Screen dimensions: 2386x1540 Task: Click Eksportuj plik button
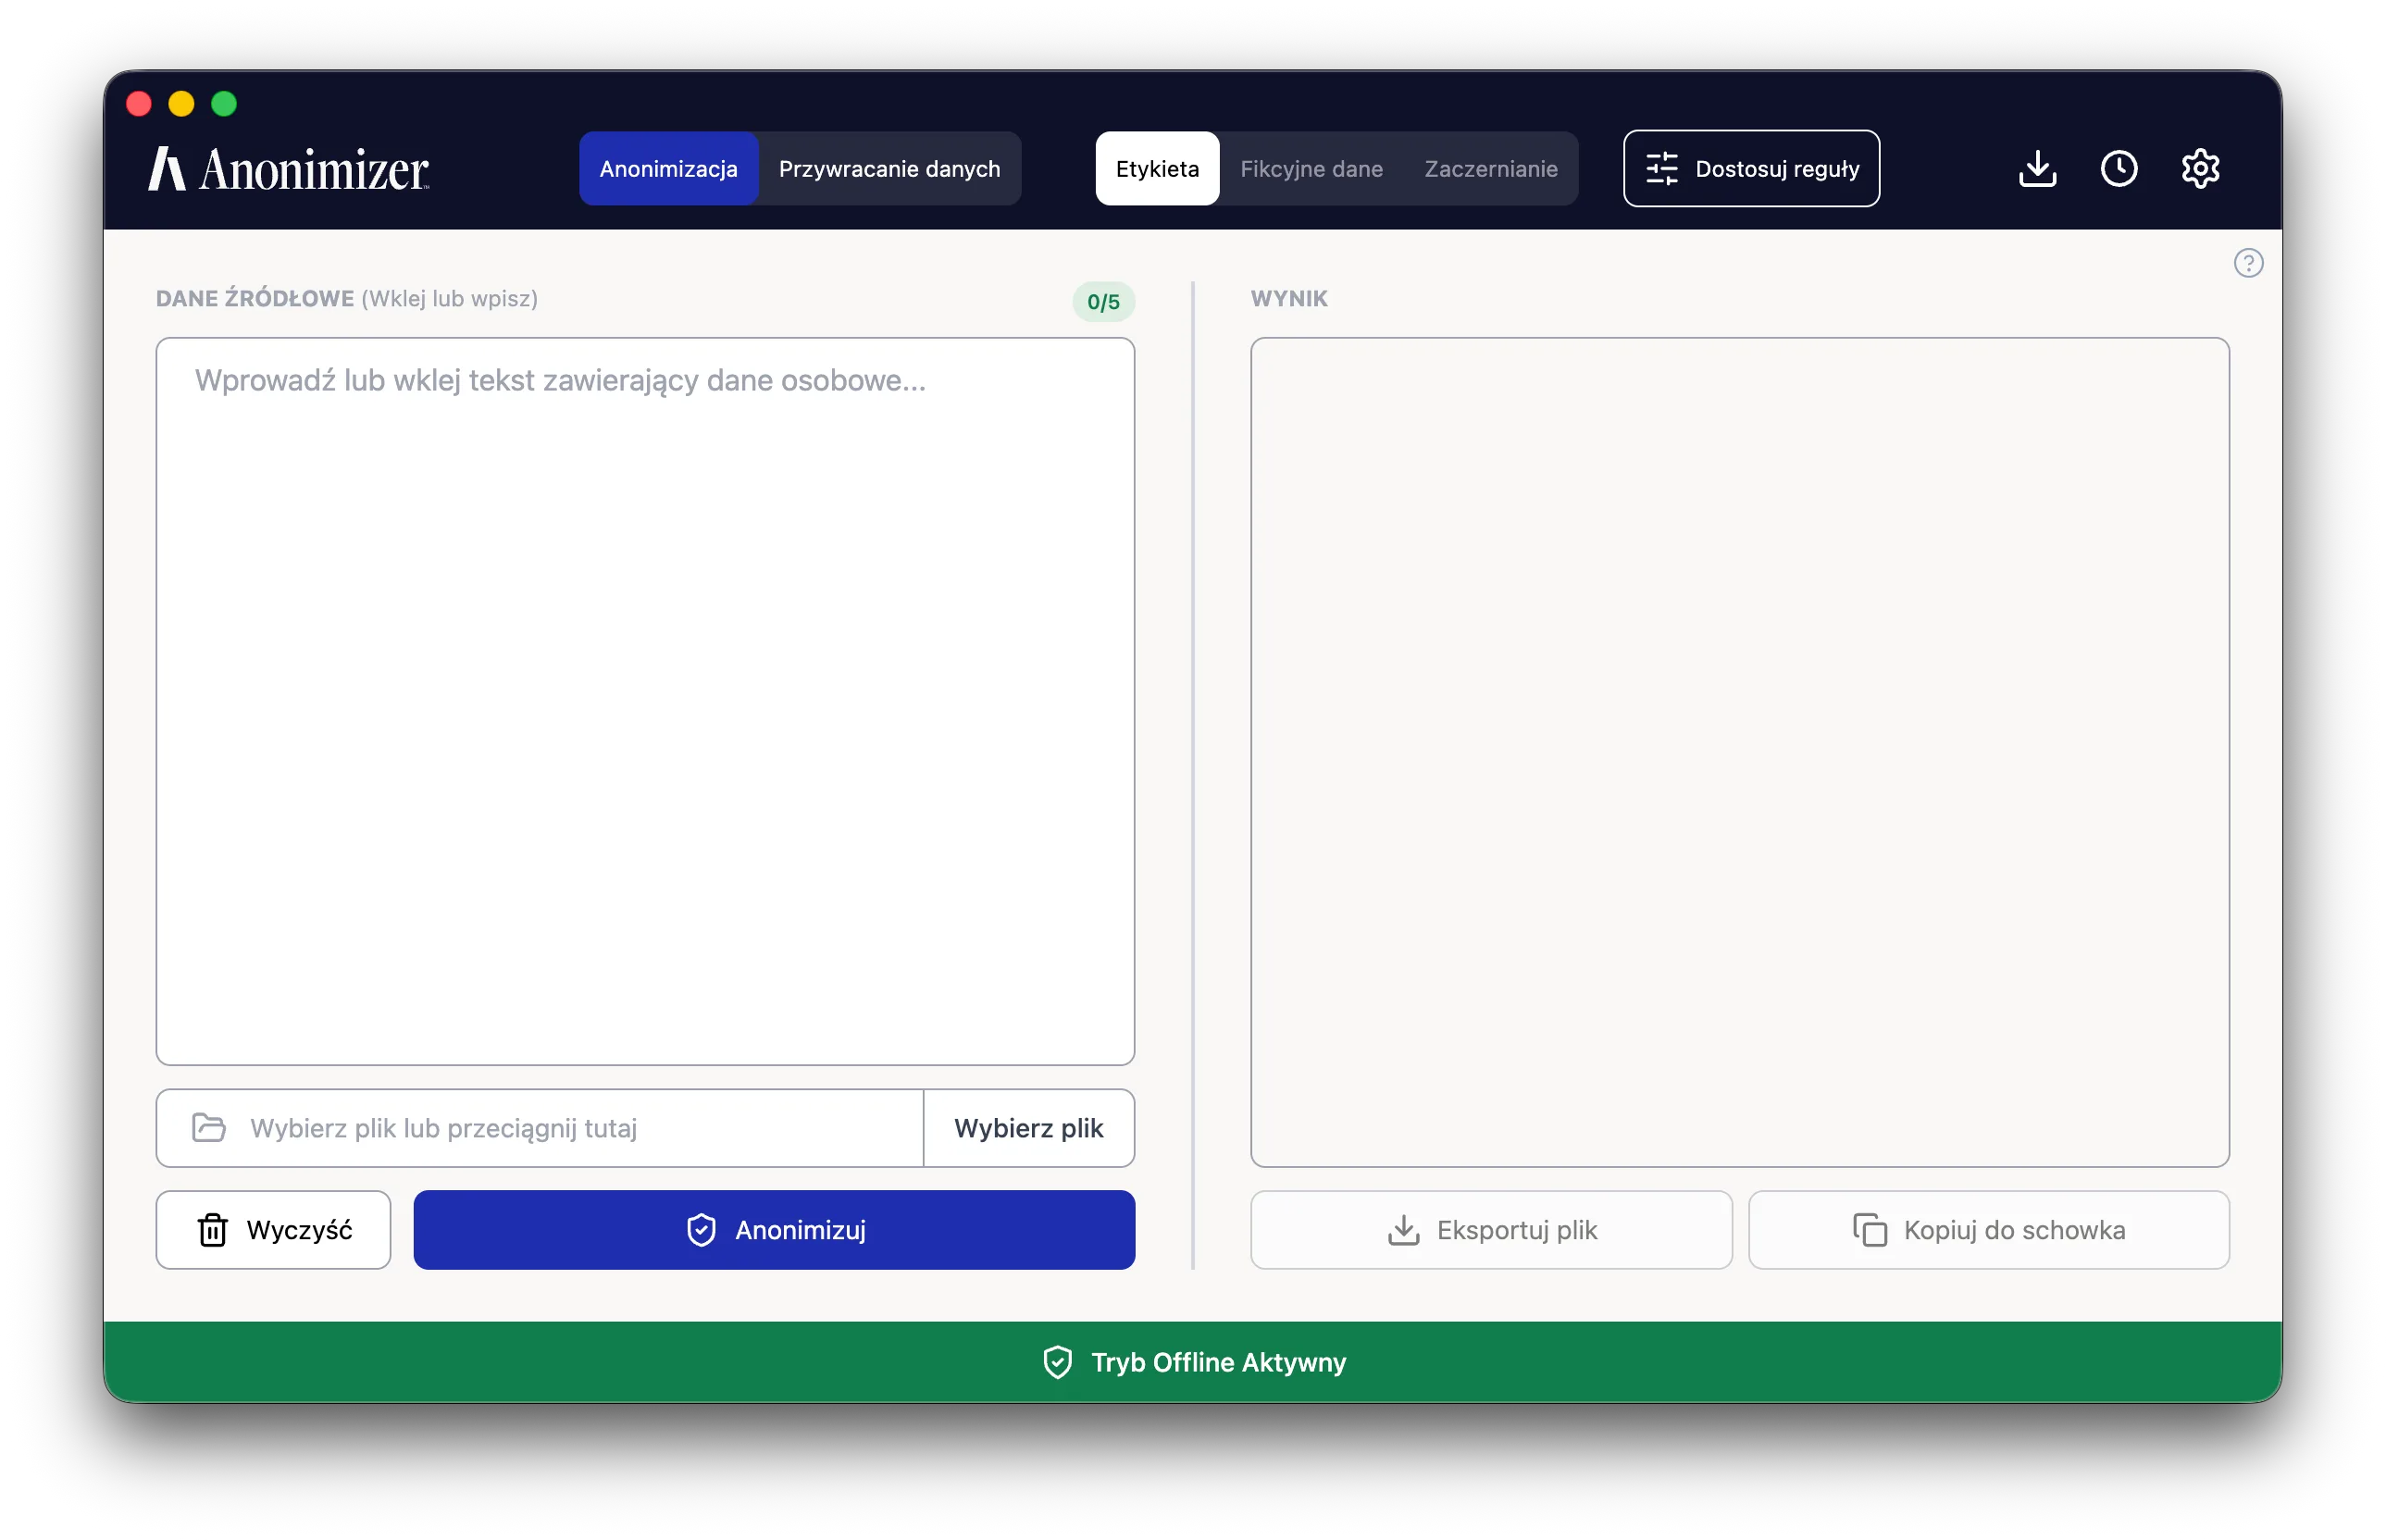(1491, 1230)
